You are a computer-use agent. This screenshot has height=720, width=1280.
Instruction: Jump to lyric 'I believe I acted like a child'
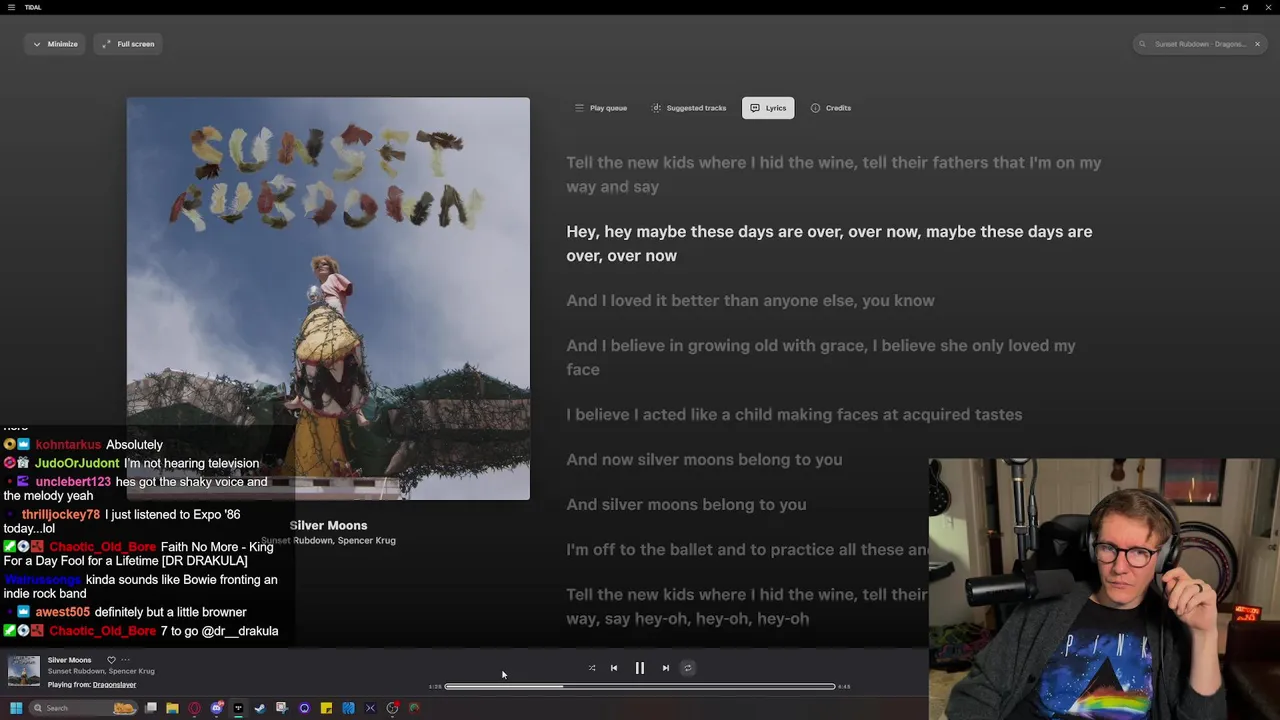[794, 415]
